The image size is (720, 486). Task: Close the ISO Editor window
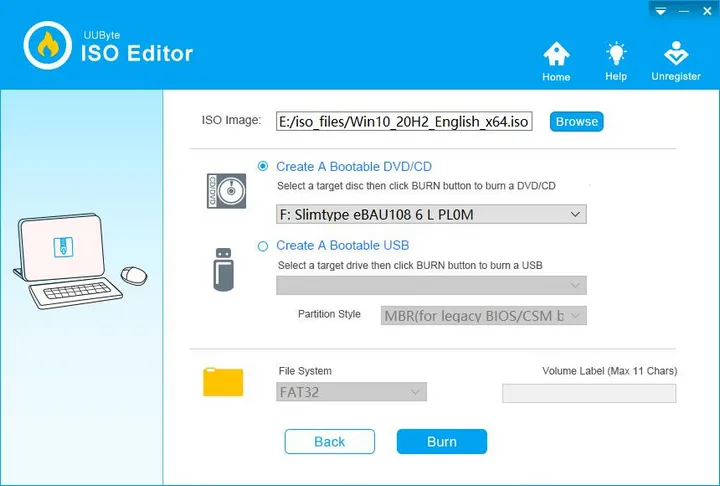coord(707,11)
